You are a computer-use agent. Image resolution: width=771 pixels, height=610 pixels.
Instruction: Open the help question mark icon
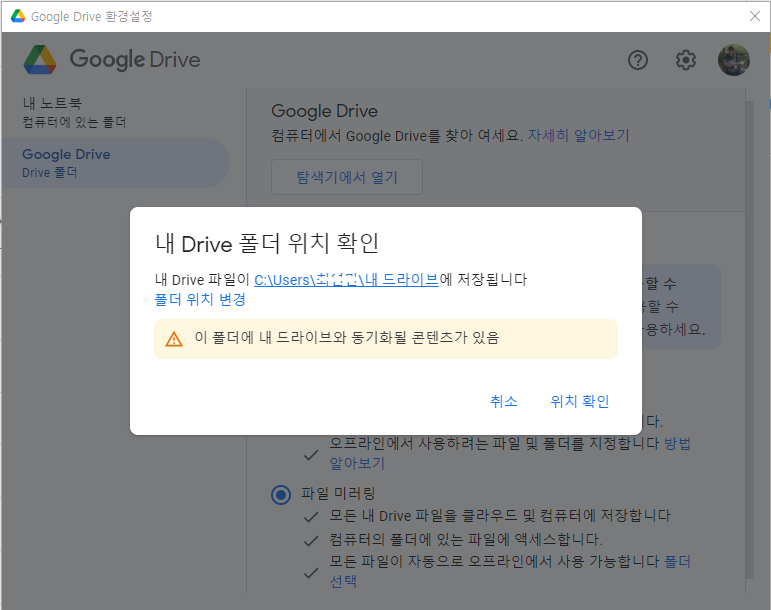[x=638, y=60]
